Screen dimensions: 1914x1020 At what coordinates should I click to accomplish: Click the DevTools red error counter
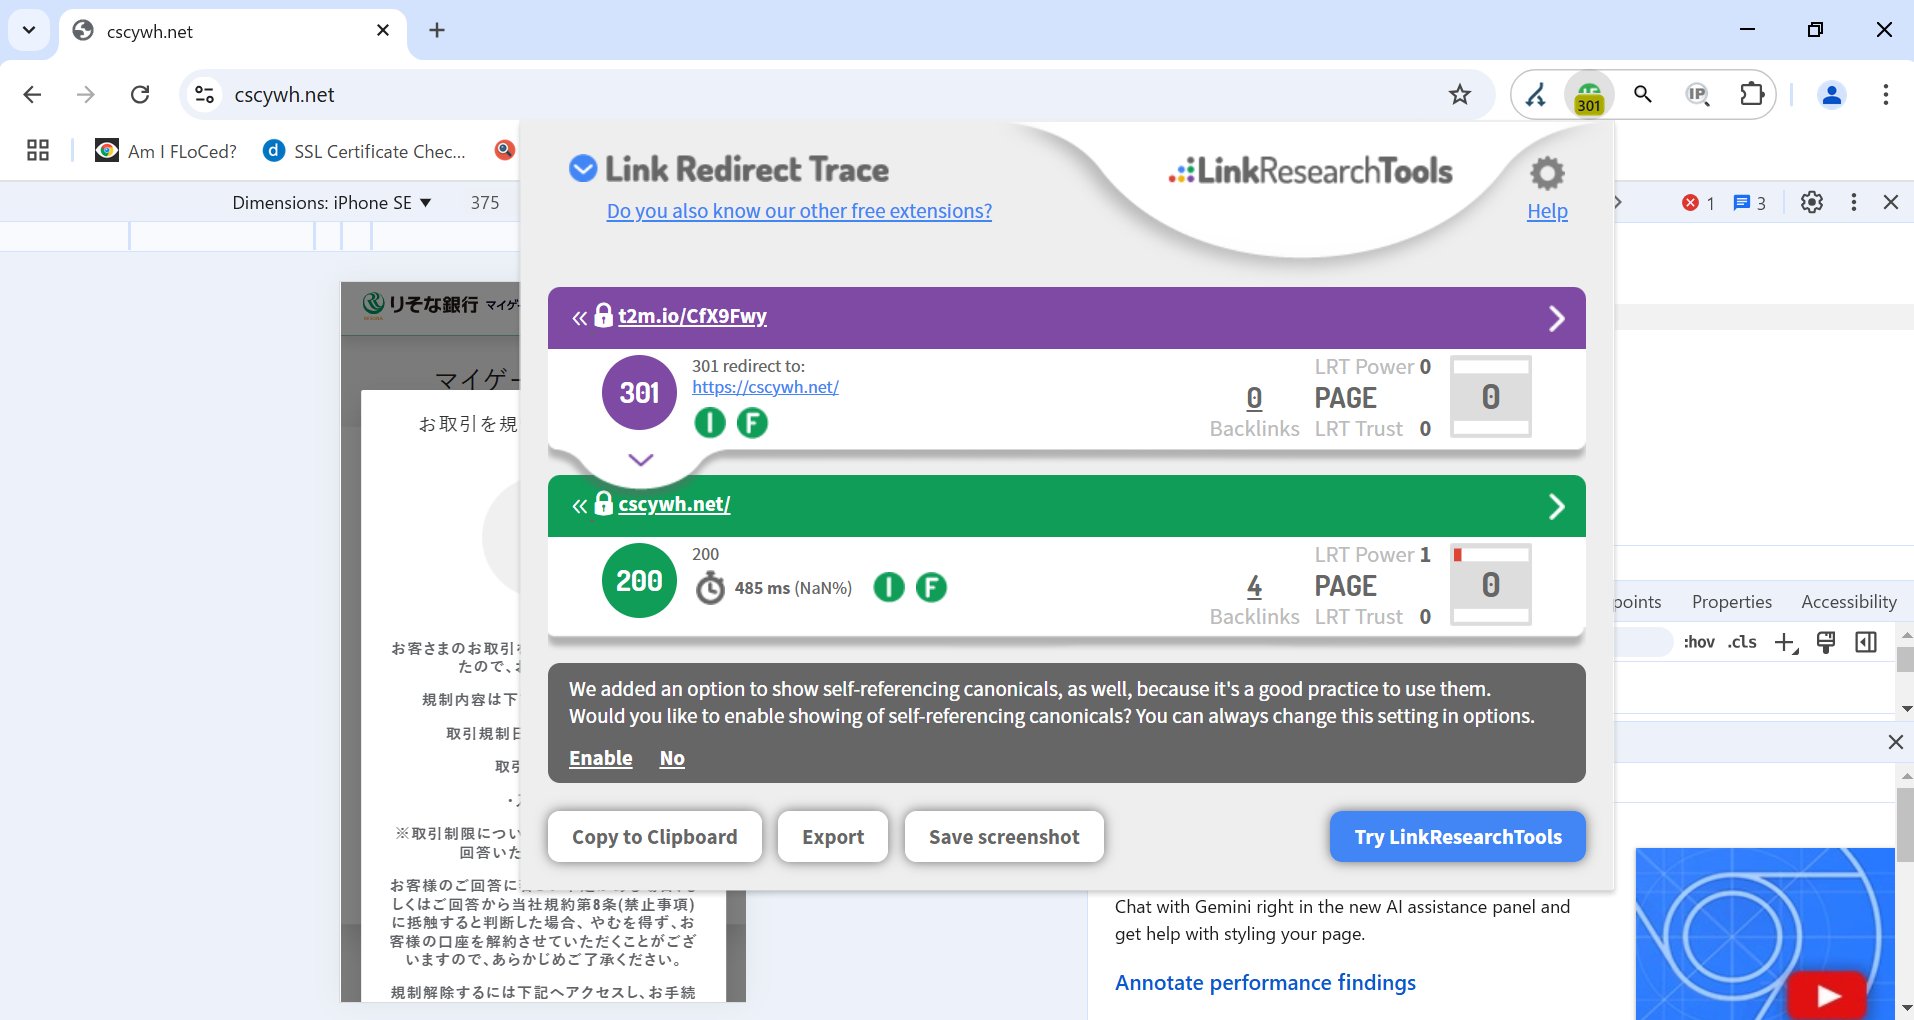(x=1699, y=203)
